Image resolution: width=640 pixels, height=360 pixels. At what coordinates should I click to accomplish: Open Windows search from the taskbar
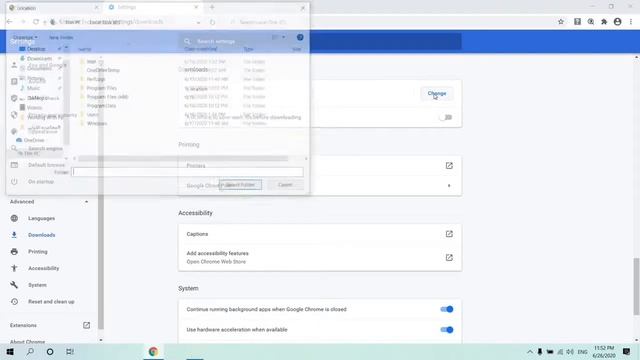[x=30, y=351]
